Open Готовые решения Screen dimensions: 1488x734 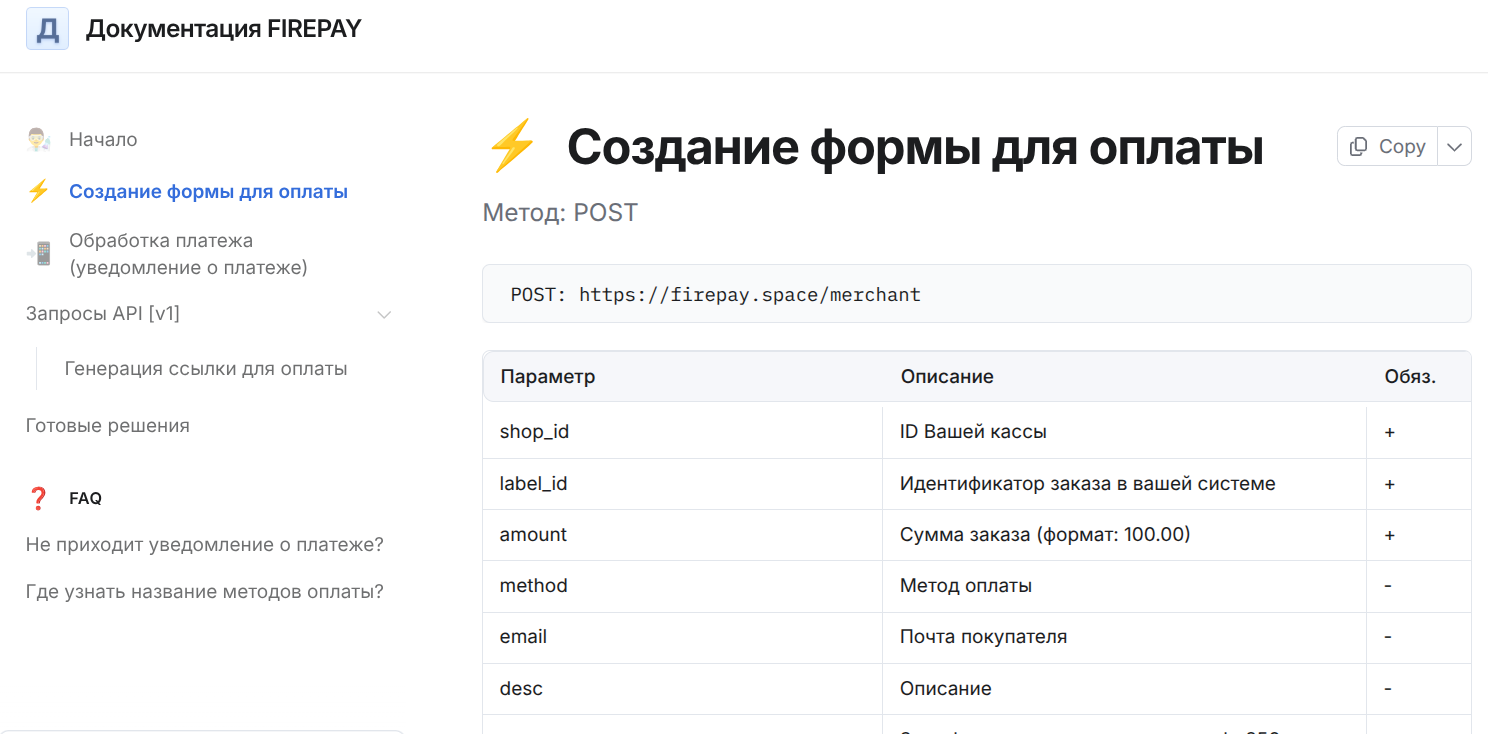[x=106, y=425]
